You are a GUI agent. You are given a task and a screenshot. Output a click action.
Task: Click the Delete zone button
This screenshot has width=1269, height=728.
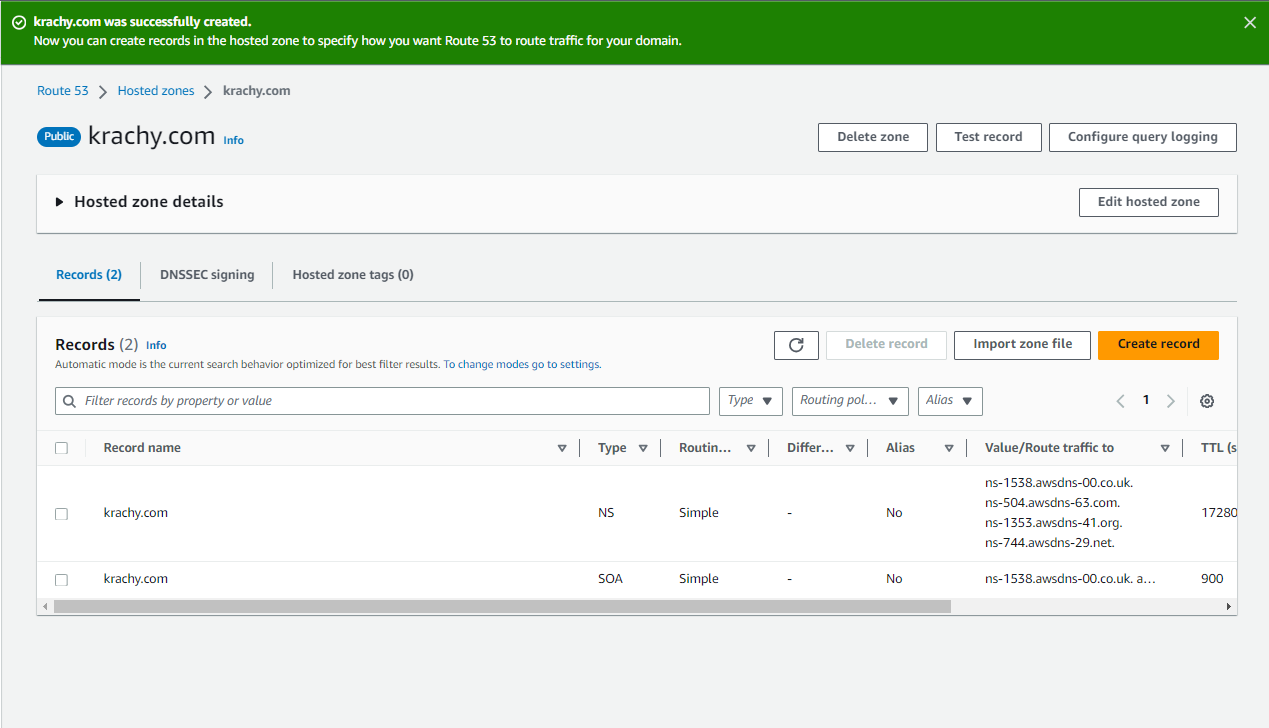(x=873, y=137)
